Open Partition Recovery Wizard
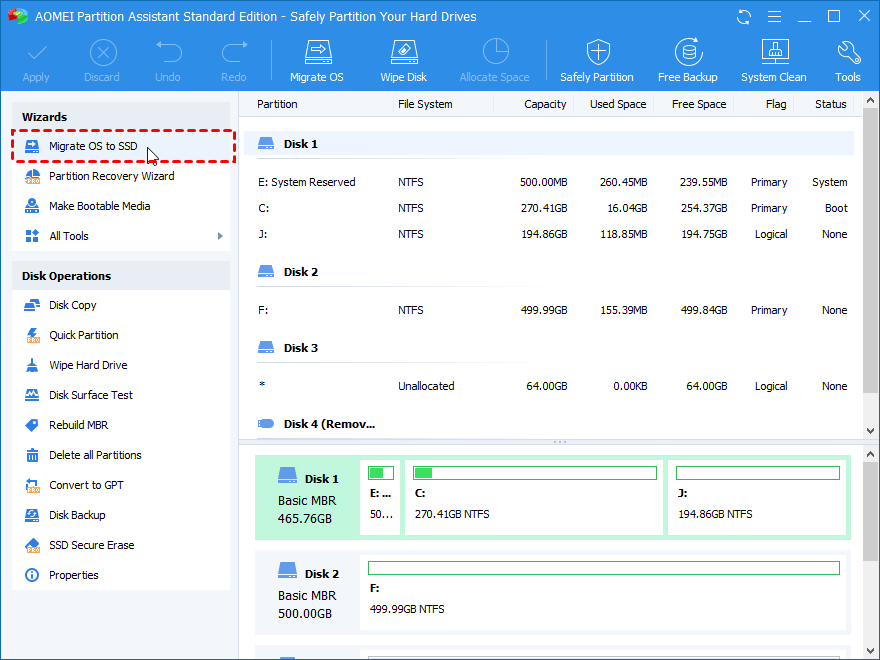 [111, 176]
